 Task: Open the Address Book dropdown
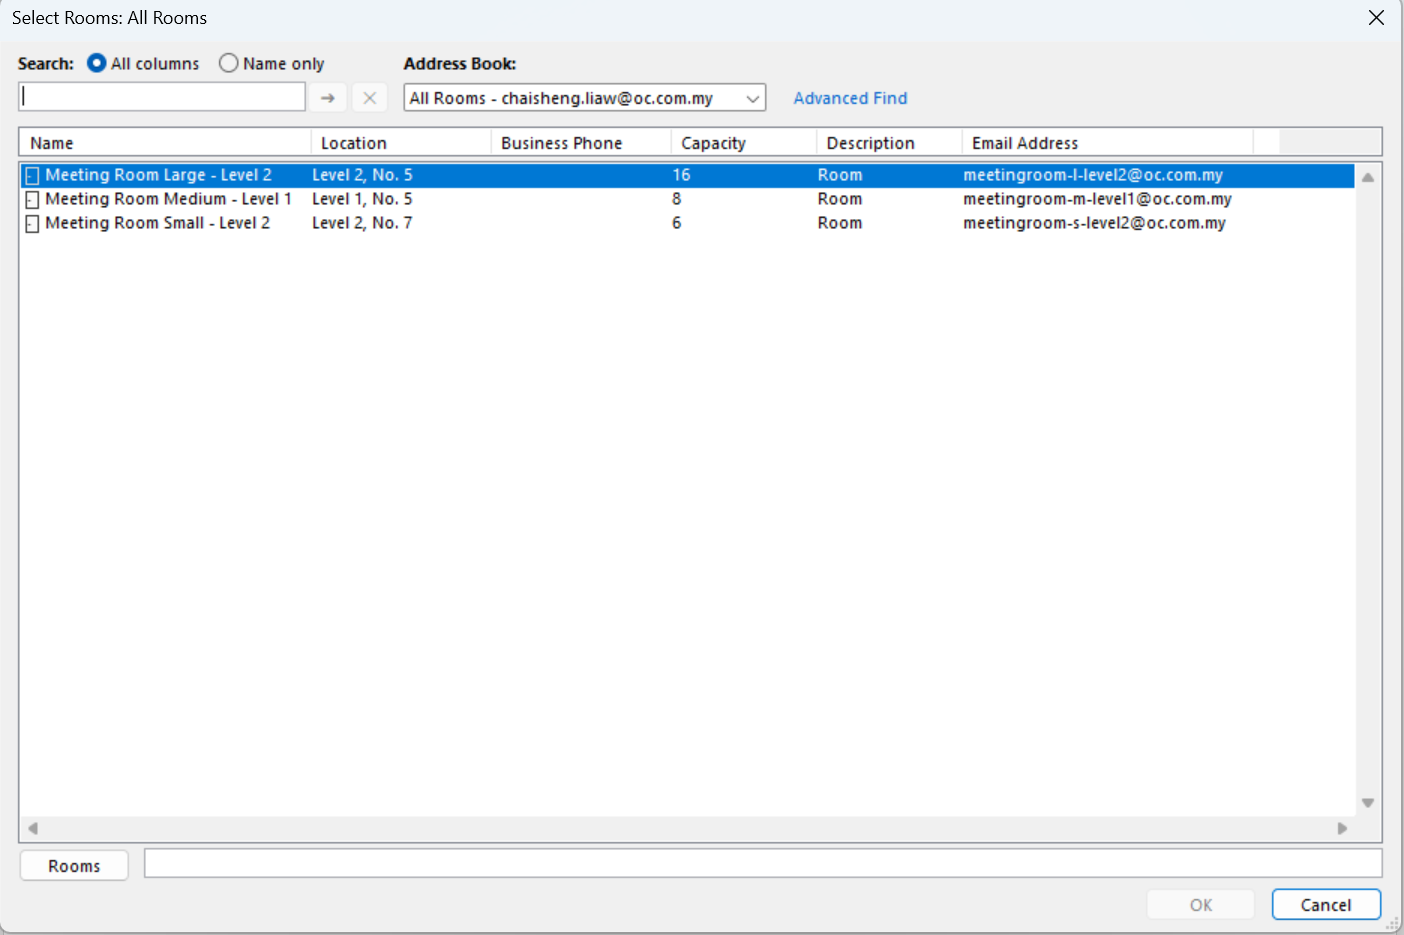752,98
